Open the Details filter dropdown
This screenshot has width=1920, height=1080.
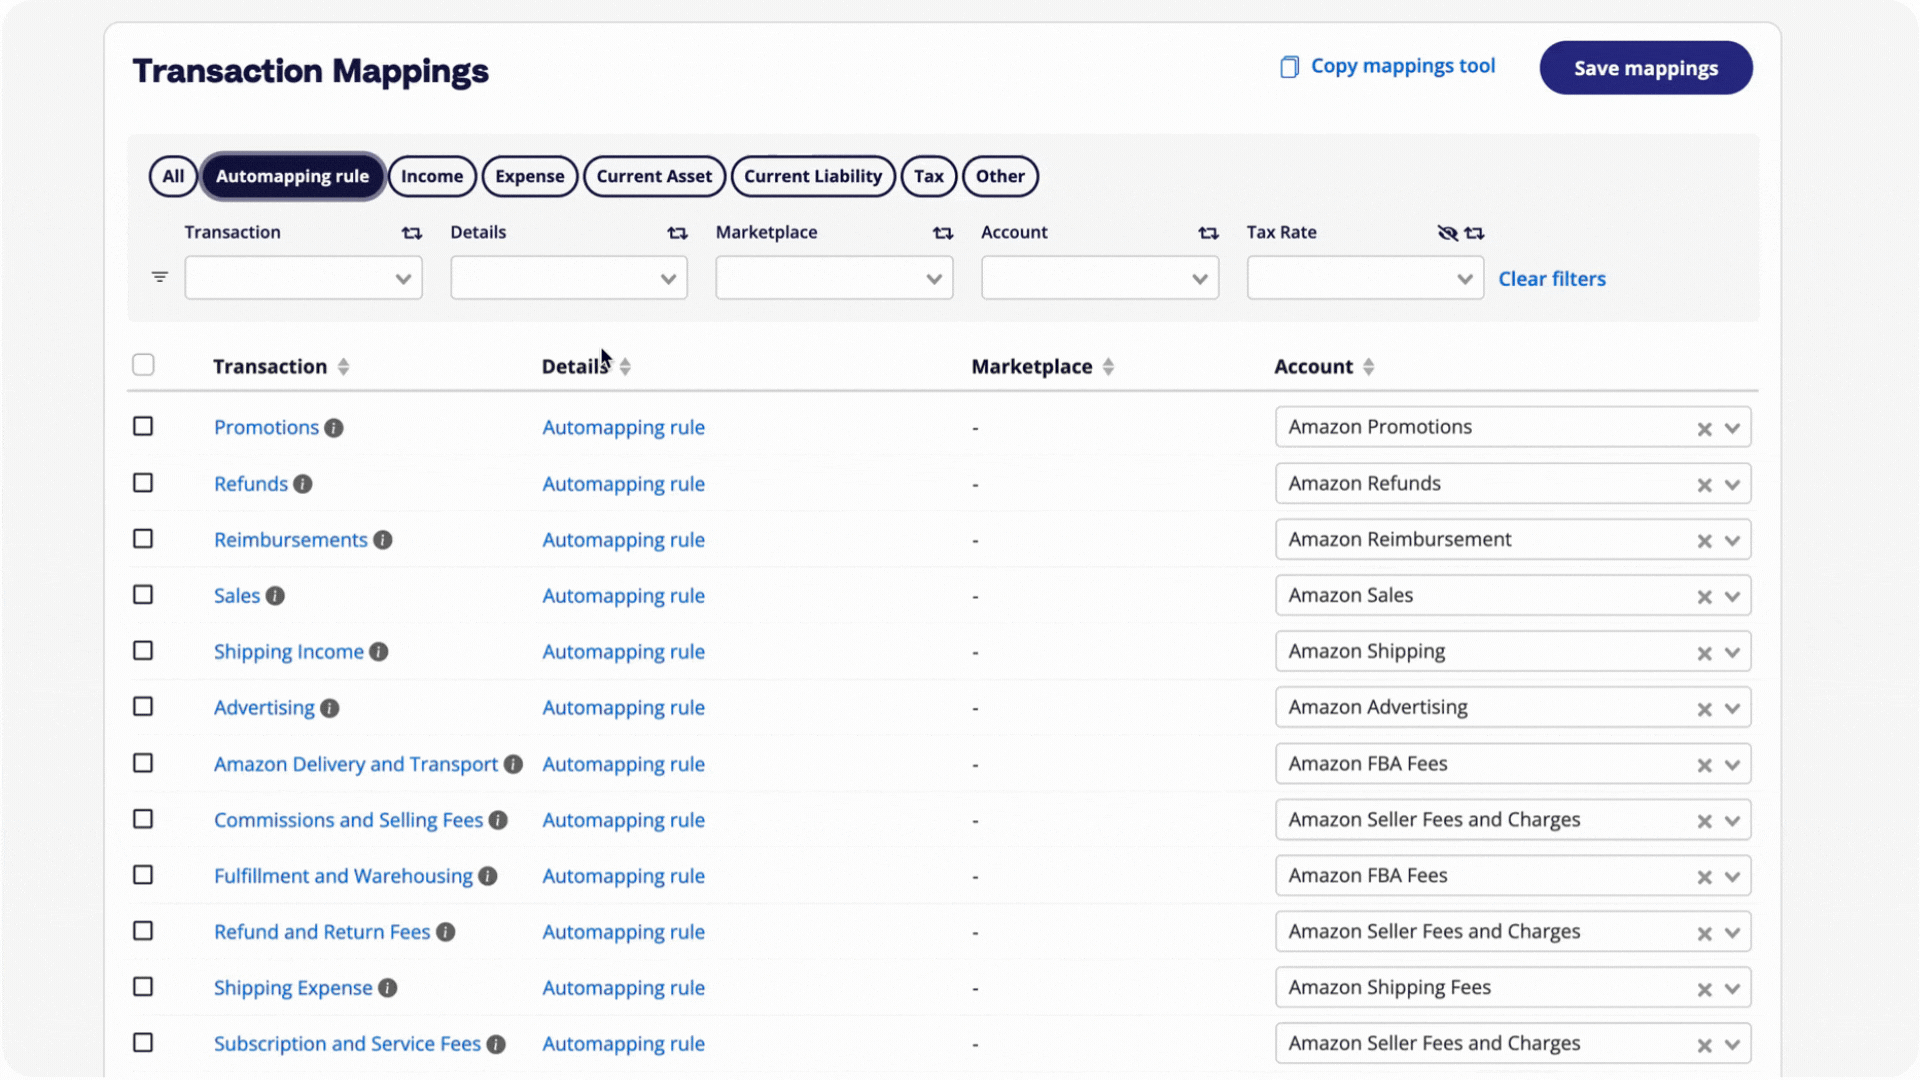[569, 278]
